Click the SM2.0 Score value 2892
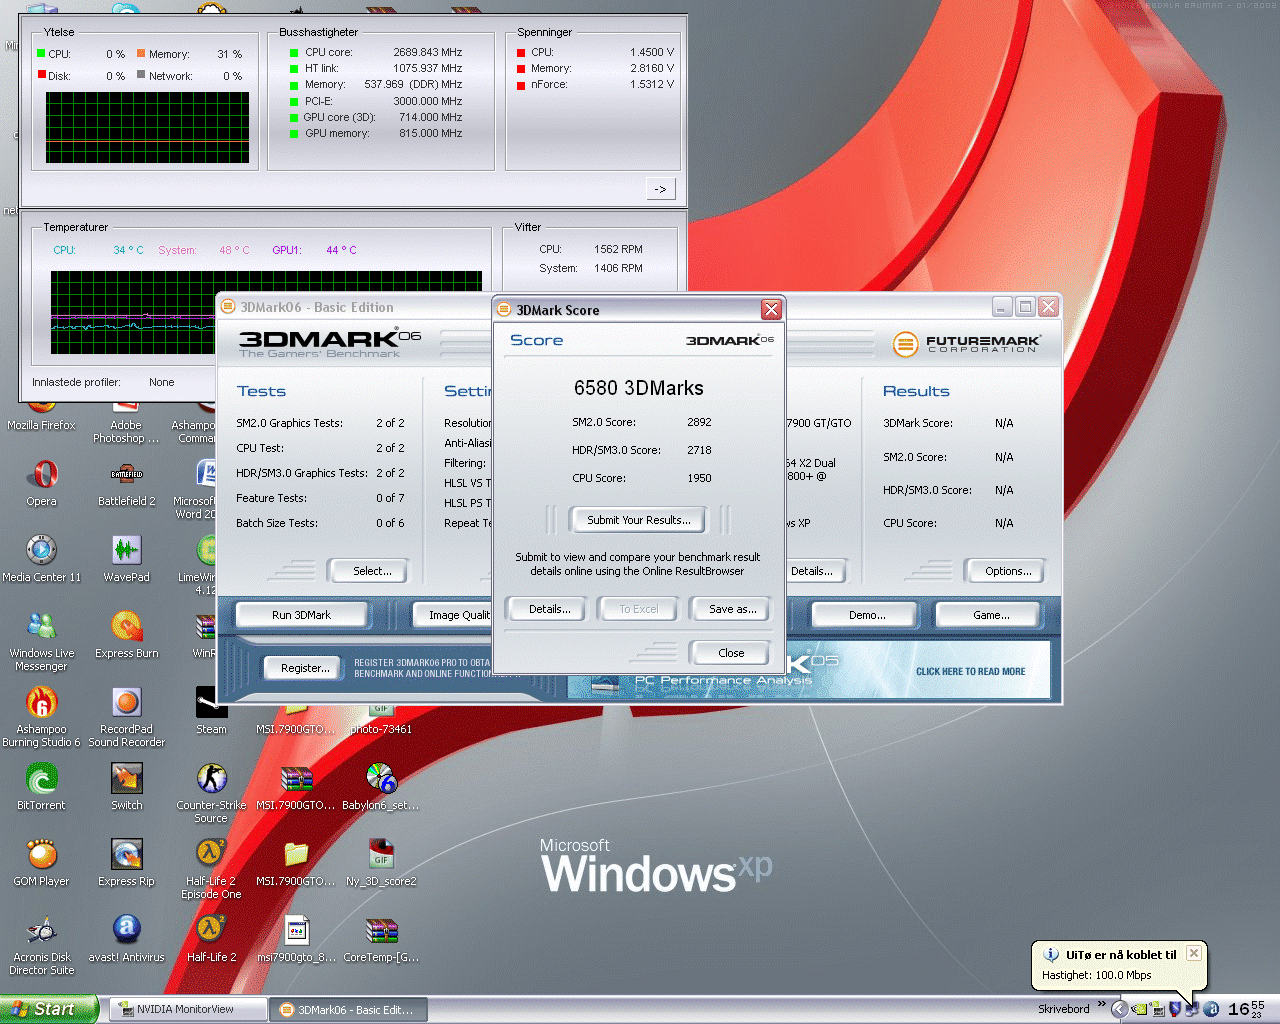The height and width of the screenshot is (1024, 1280). tap(699, 422)
